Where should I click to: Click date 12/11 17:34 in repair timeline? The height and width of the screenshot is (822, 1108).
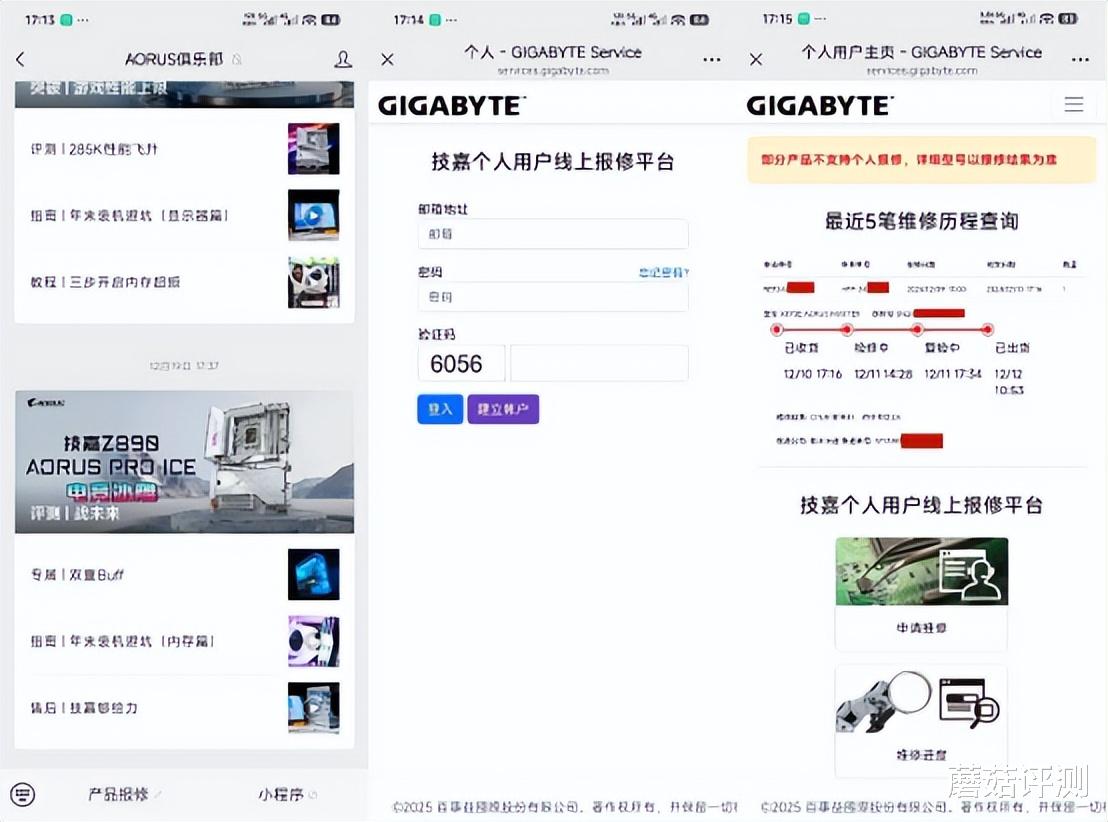coord(953,374)
